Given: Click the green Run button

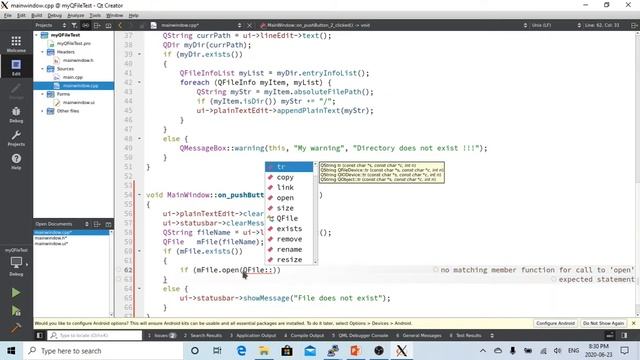Looking at the screenshot, I should point(16,293).
